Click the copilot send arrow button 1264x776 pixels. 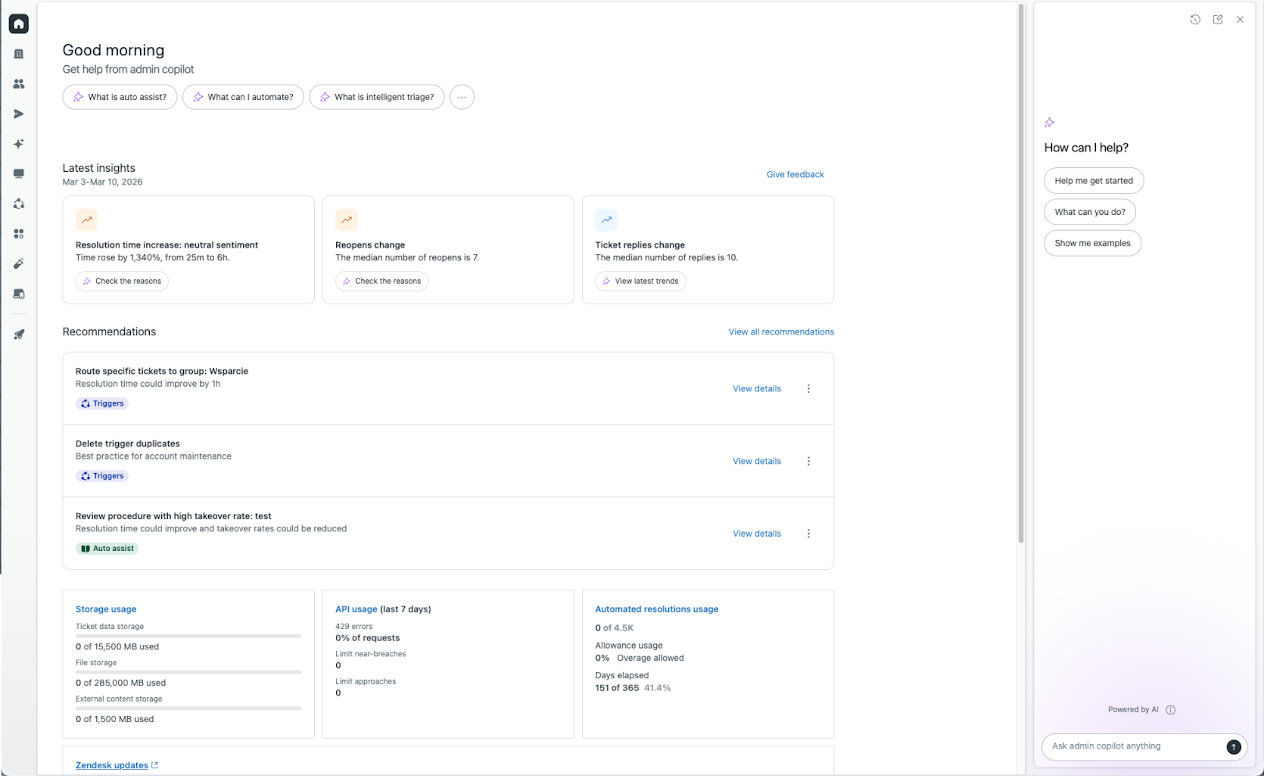point(1233,746)
